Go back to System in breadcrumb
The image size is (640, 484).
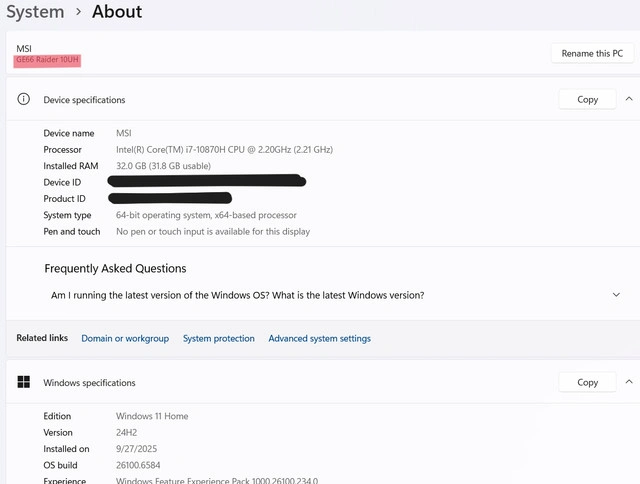pyautogui.click(x=34, y=12)
